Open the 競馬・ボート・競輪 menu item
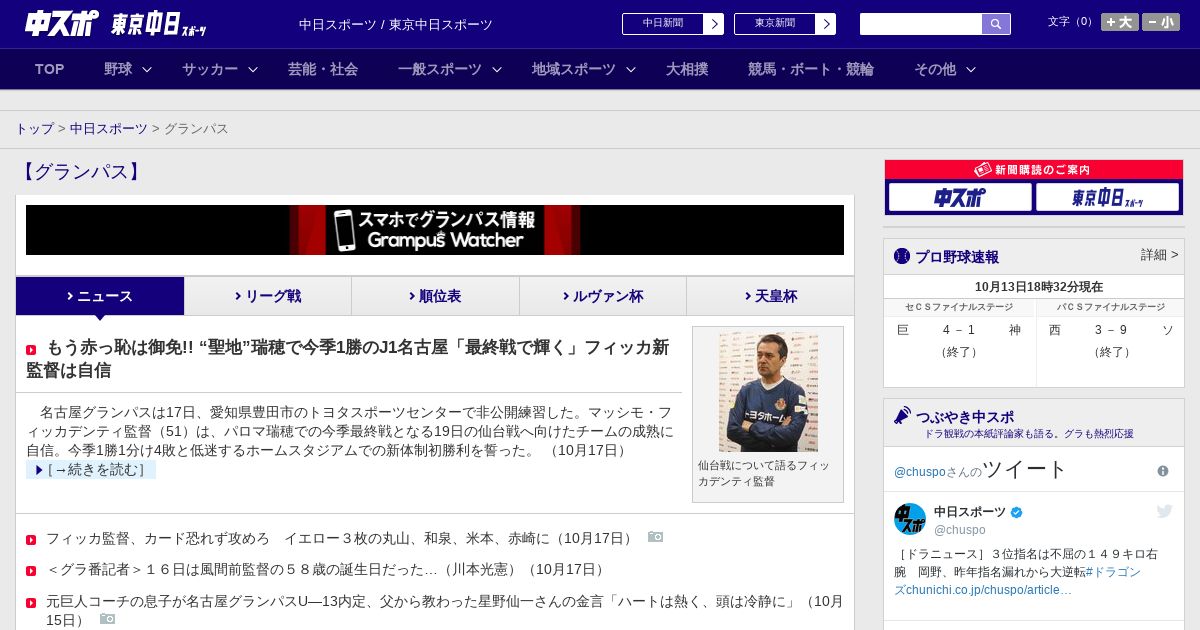The height and width of the screenshot is (630, 1200). click(x=811, y=69)
